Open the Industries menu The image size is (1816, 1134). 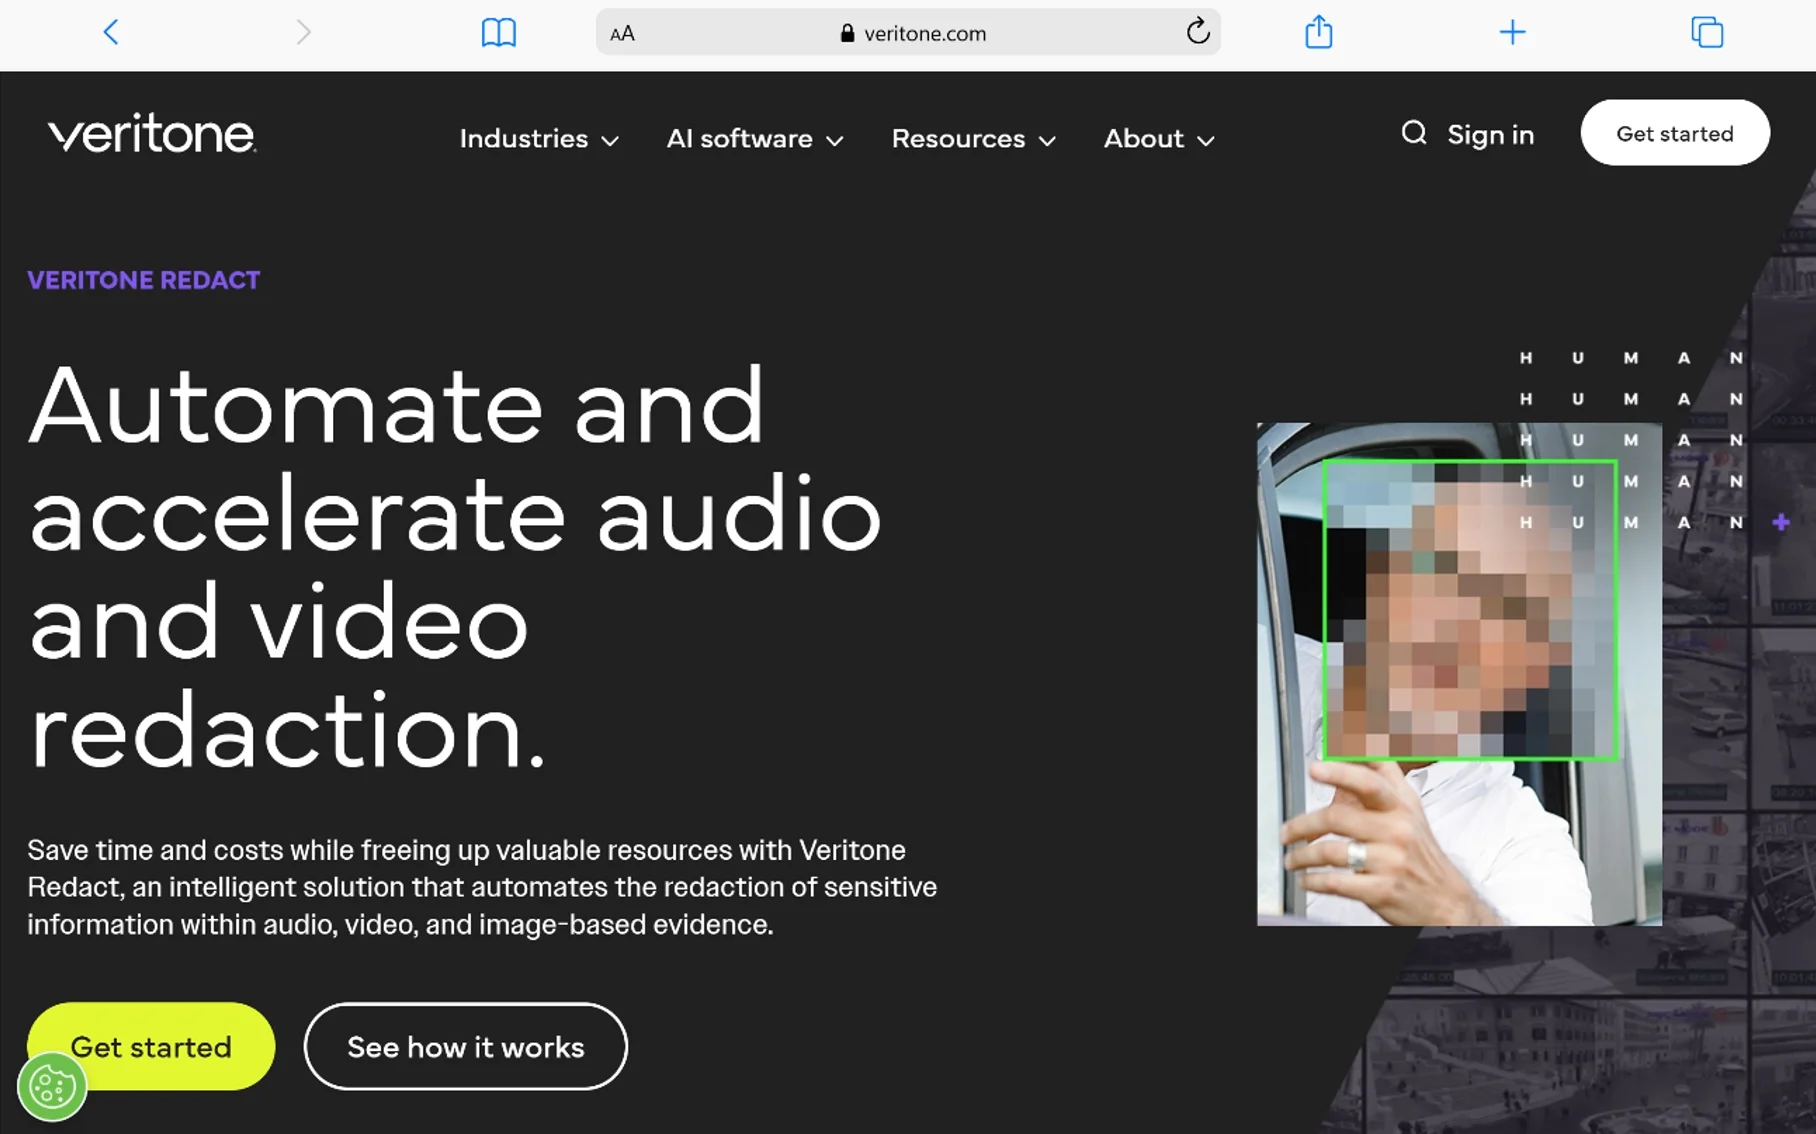point(539,138)
